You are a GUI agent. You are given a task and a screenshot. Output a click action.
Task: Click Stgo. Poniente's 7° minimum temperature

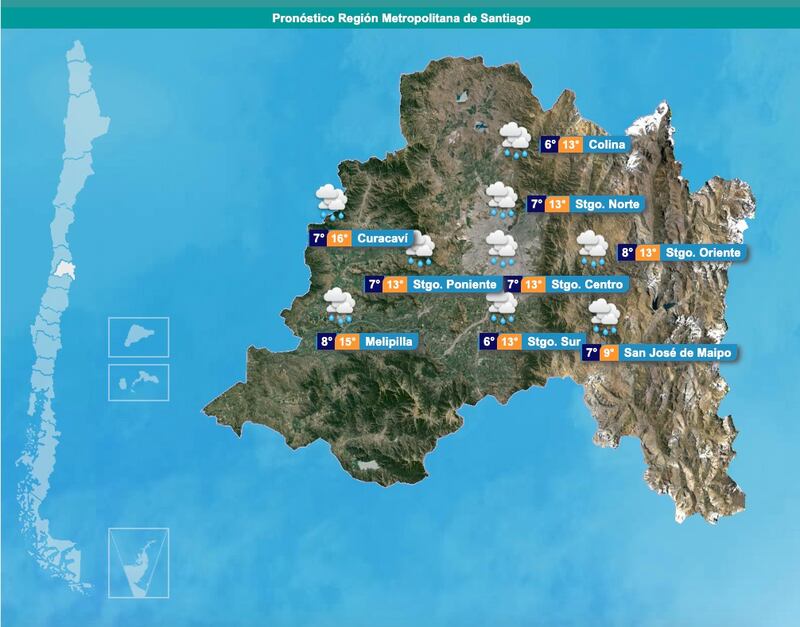pyautogui.click(x=374, y=284)
